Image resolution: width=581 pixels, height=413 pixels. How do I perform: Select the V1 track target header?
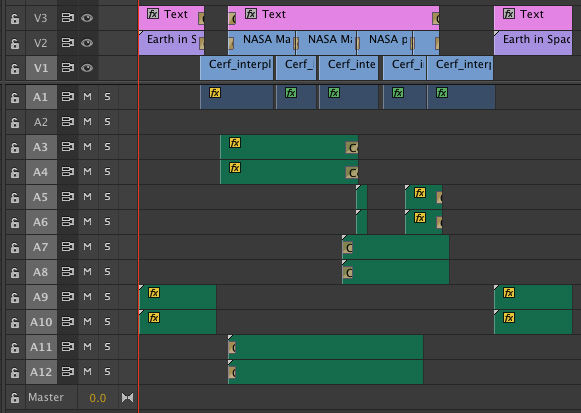pos(41,68)
